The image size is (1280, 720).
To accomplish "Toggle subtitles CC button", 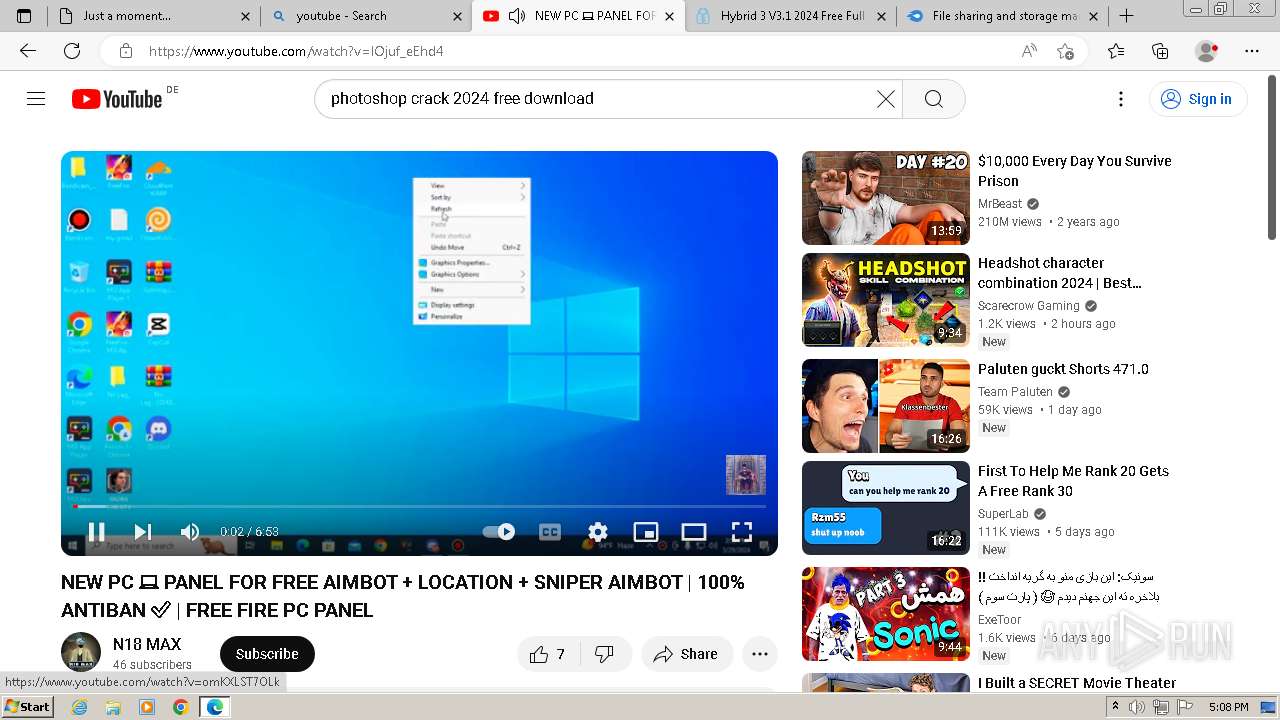I will pyautogui.click(x=550, y=531).
